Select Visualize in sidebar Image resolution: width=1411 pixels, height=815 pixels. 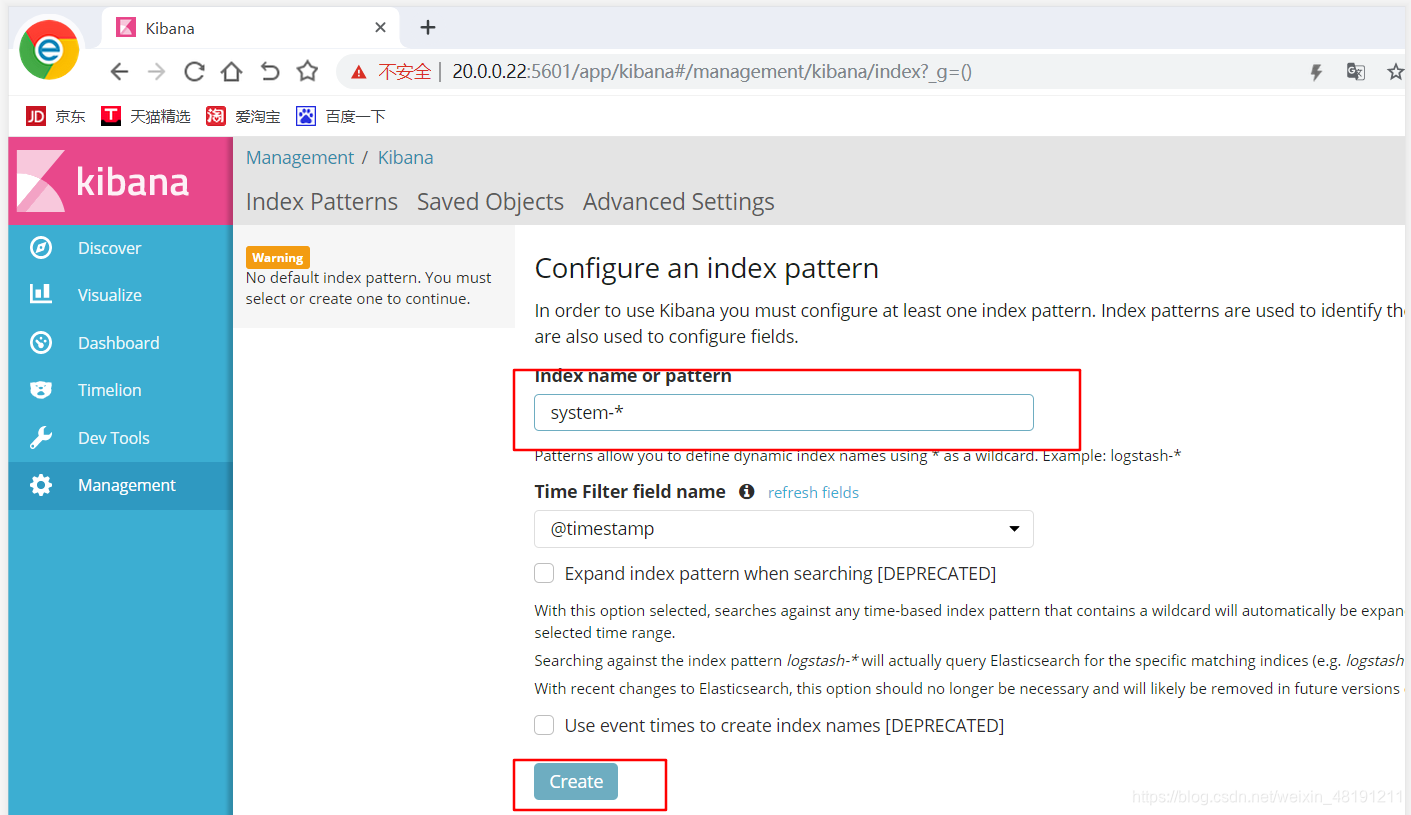click(120, 295)
